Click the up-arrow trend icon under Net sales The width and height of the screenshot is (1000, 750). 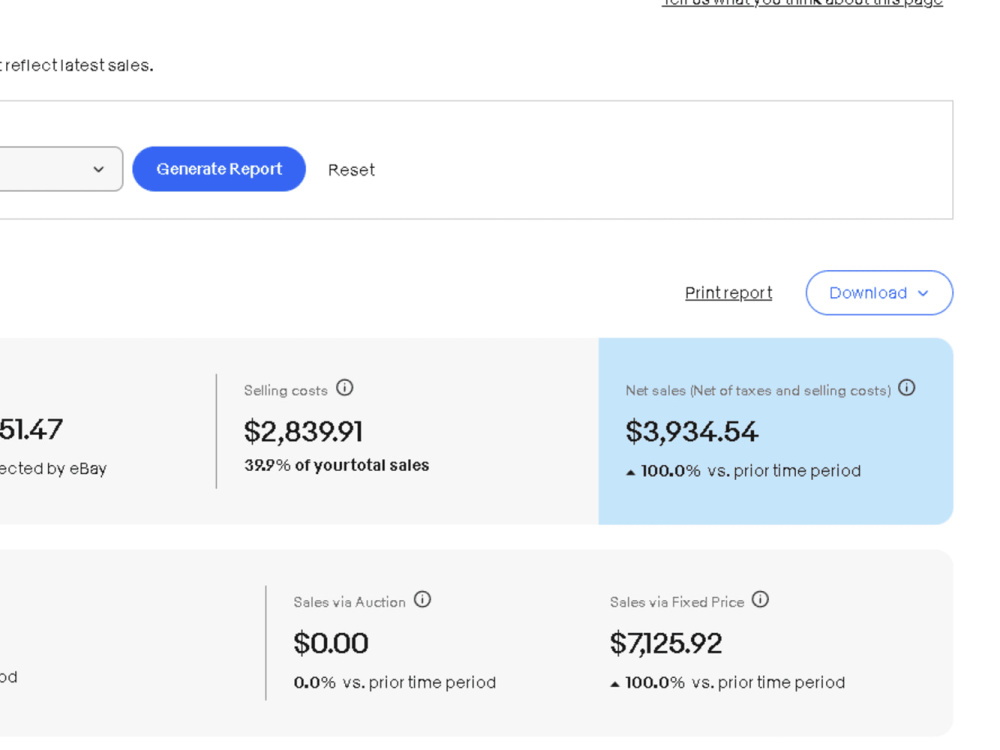tap(631, 473)
